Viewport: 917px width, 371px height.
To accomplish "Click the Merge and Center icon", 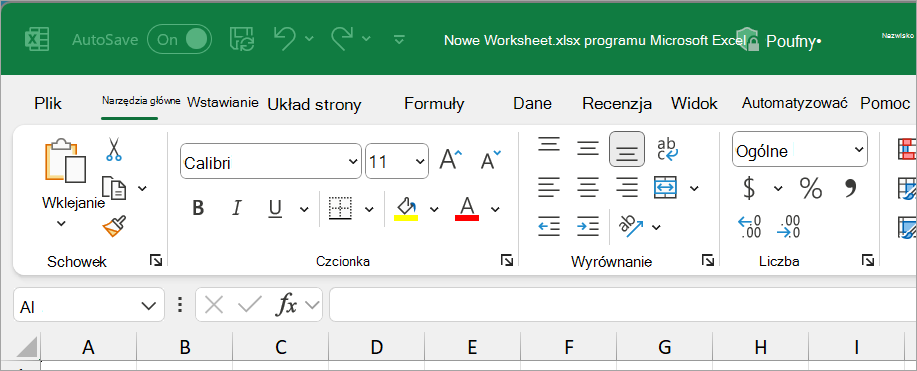I will [x=666, y=187].
